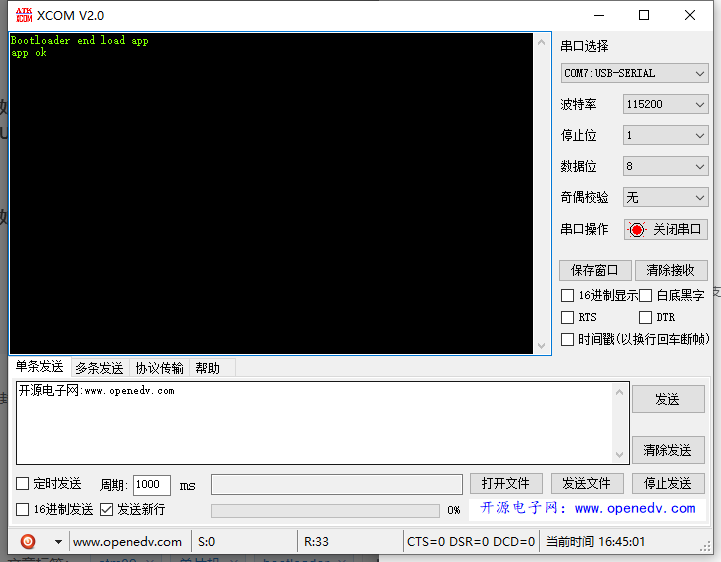Click the CTS=0 DSR=0 DCD=0 status text
The width and height of the screenshot is (721, 562).
(471, 542)
